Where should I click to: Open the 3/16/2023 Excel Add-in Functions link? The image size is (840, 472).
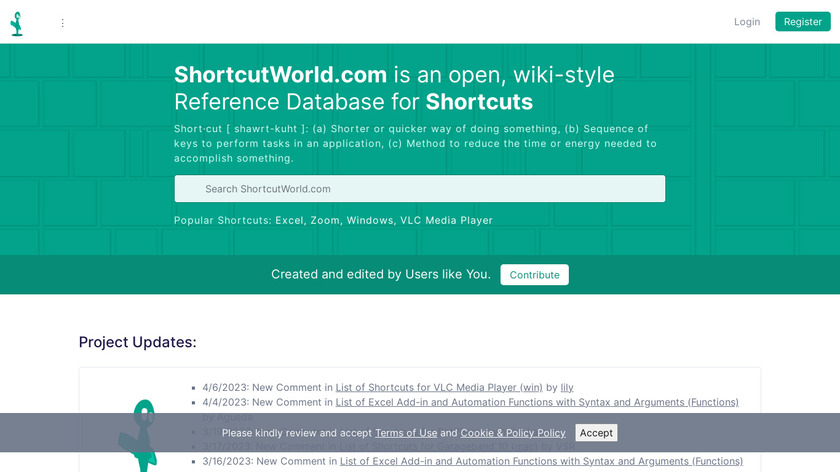(x=541, y=461)
